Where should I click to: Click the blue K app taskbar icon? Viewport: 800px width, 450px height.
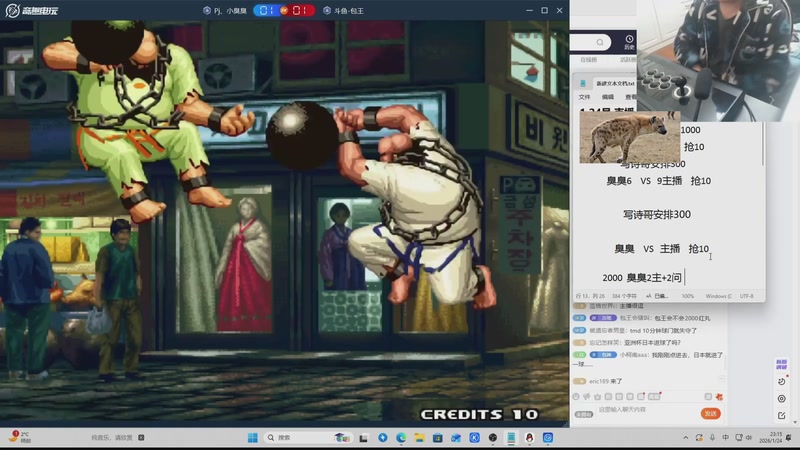pyautogui.click(x=474, y=438)
